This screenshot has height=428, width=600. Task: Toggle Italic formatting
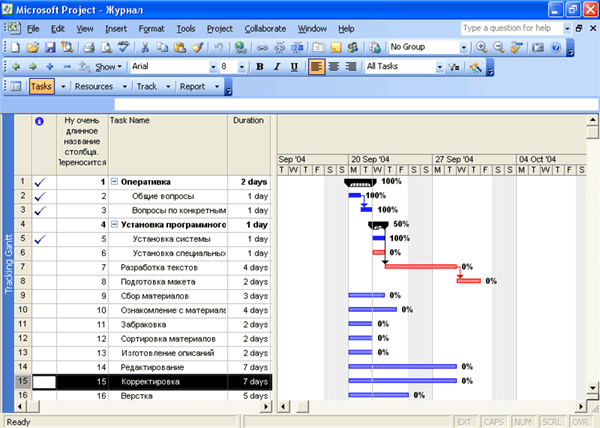pos(277,67)
